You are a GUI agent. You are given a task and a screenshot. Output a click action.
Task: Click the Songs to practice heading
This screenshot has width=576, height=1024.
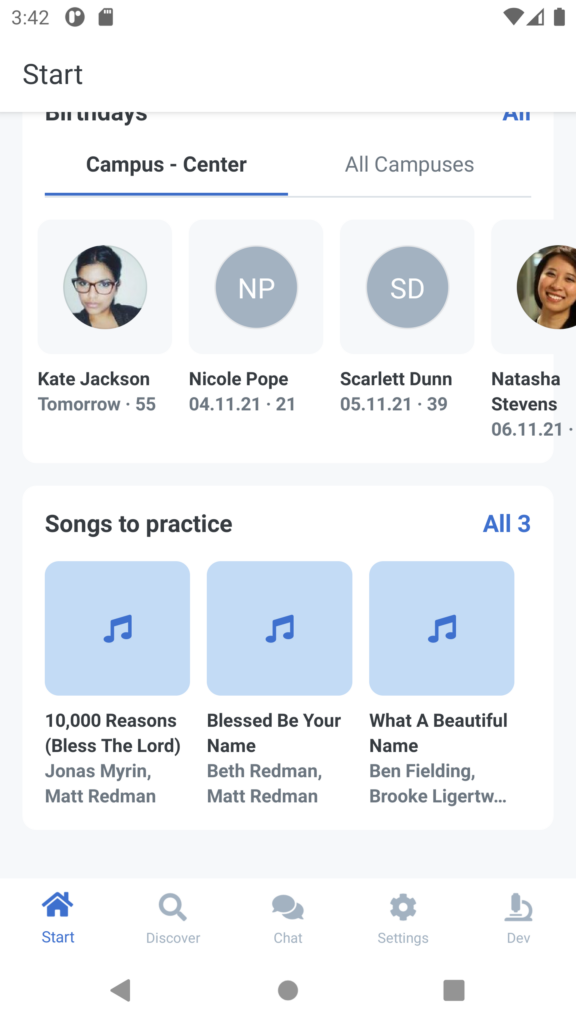(138, 524)
